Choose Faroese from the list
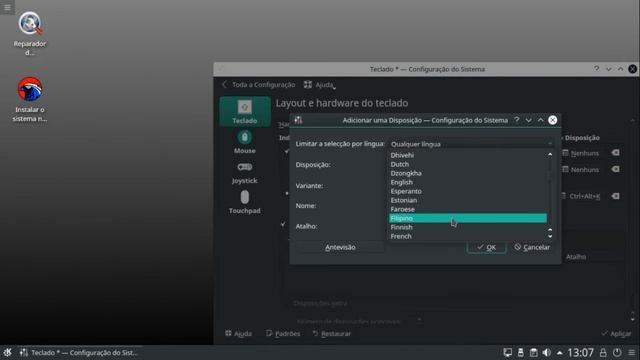Viewport: 640px width, 360px height. click(x=468, y=209)
